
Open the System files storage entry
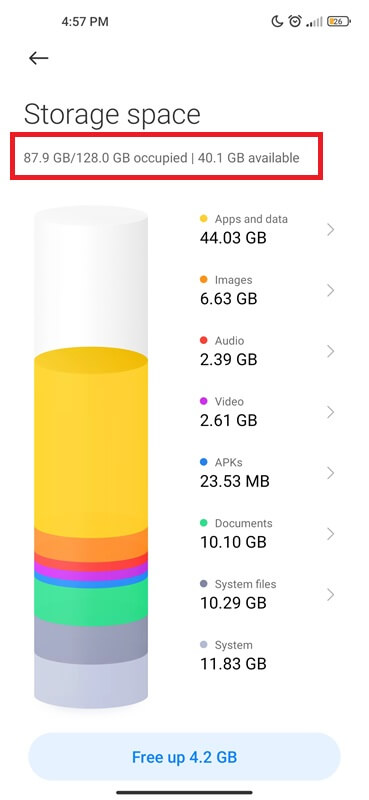(267, 594)
